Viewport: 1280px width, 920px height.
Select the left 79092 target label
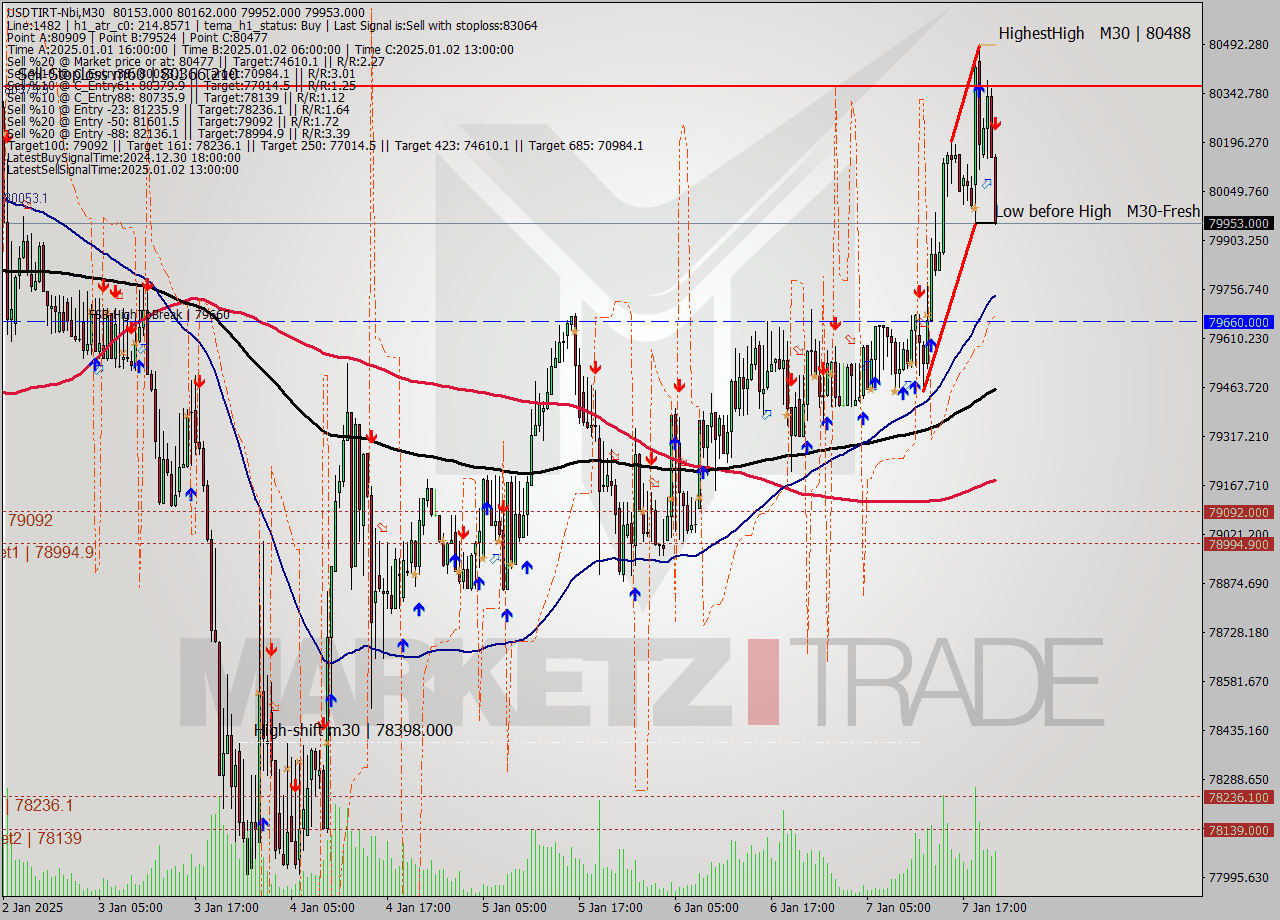(30, 521)
